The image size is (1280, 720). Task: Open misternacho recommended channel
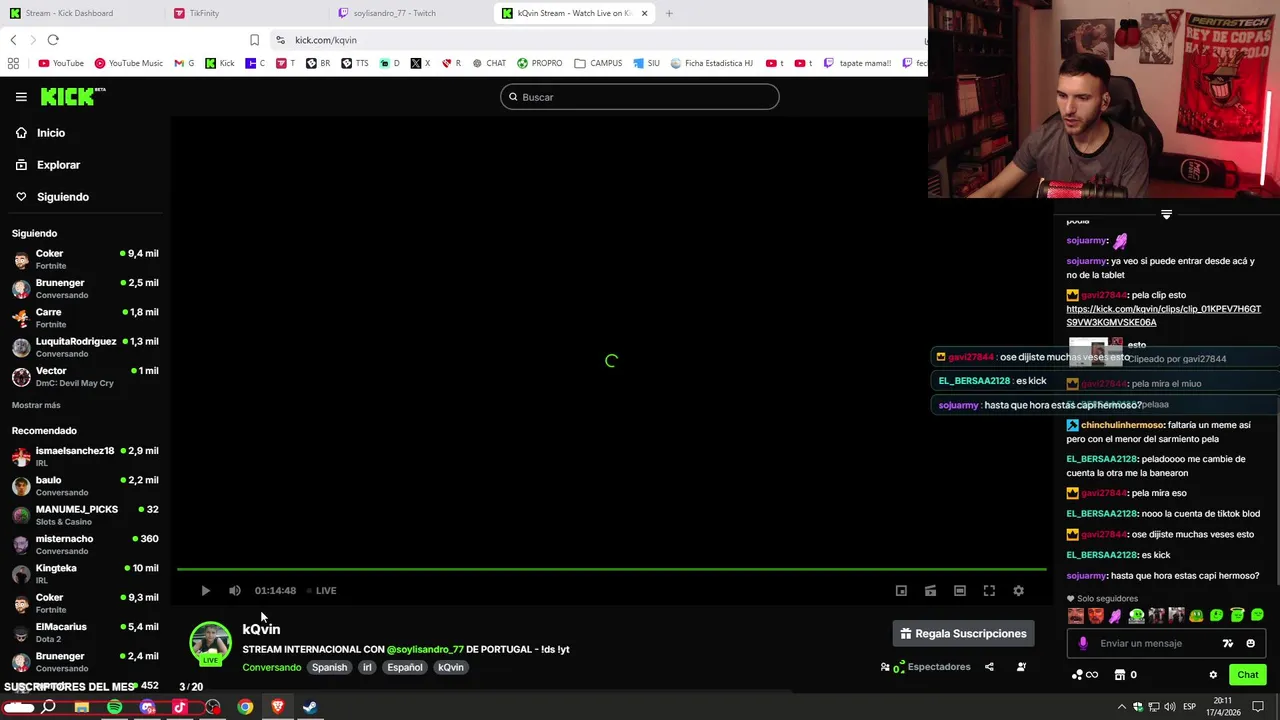(85, 544)
